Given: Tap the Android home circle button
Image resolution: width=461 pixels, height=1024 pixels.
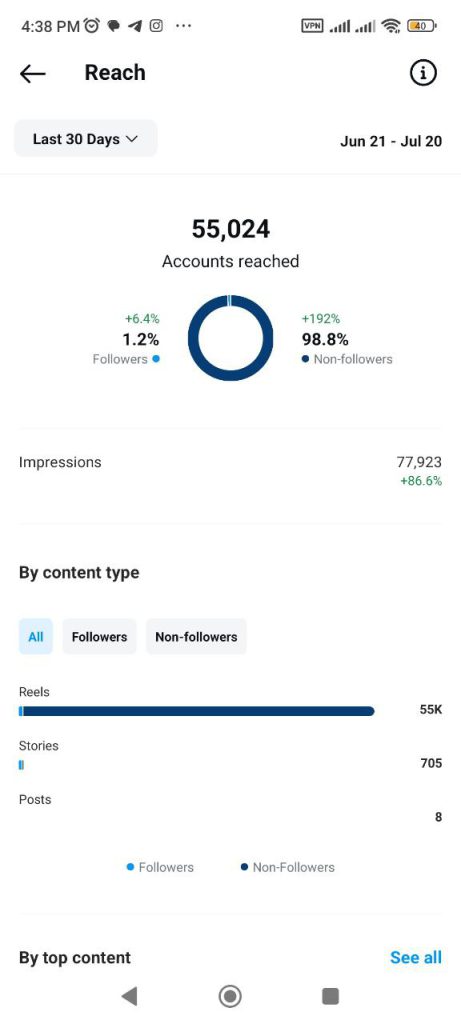Looking at the screenshot, I should (x=230, y=996).
